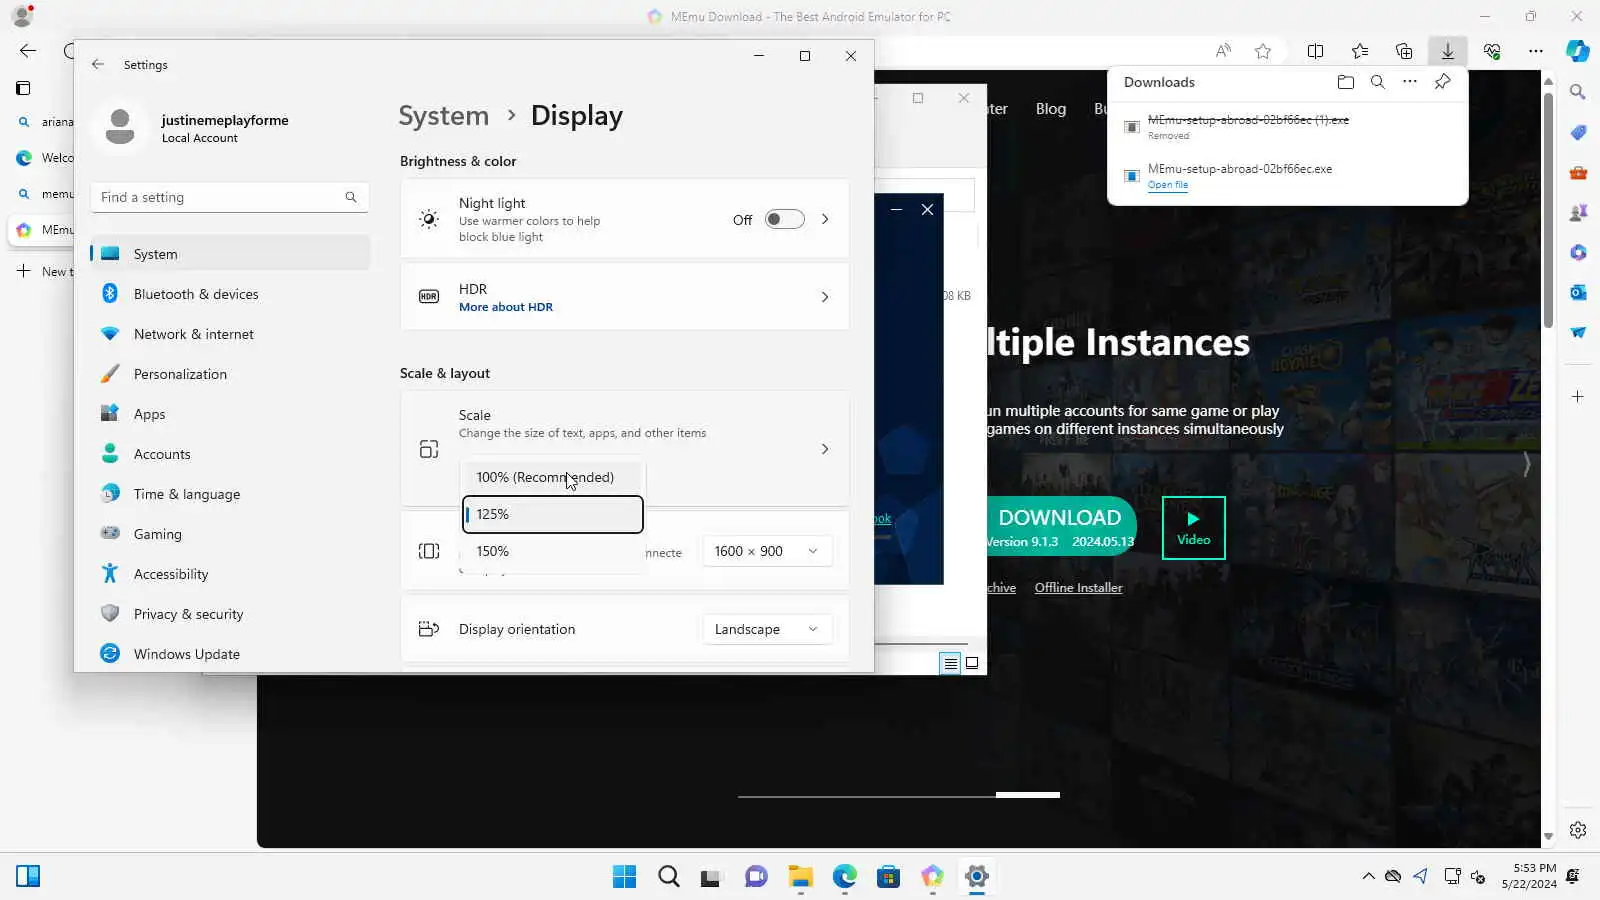This screenshot has width=1600, height=900.
Task: Open Split screen in the Edge toolbar
Action: tap(1316, 51)
